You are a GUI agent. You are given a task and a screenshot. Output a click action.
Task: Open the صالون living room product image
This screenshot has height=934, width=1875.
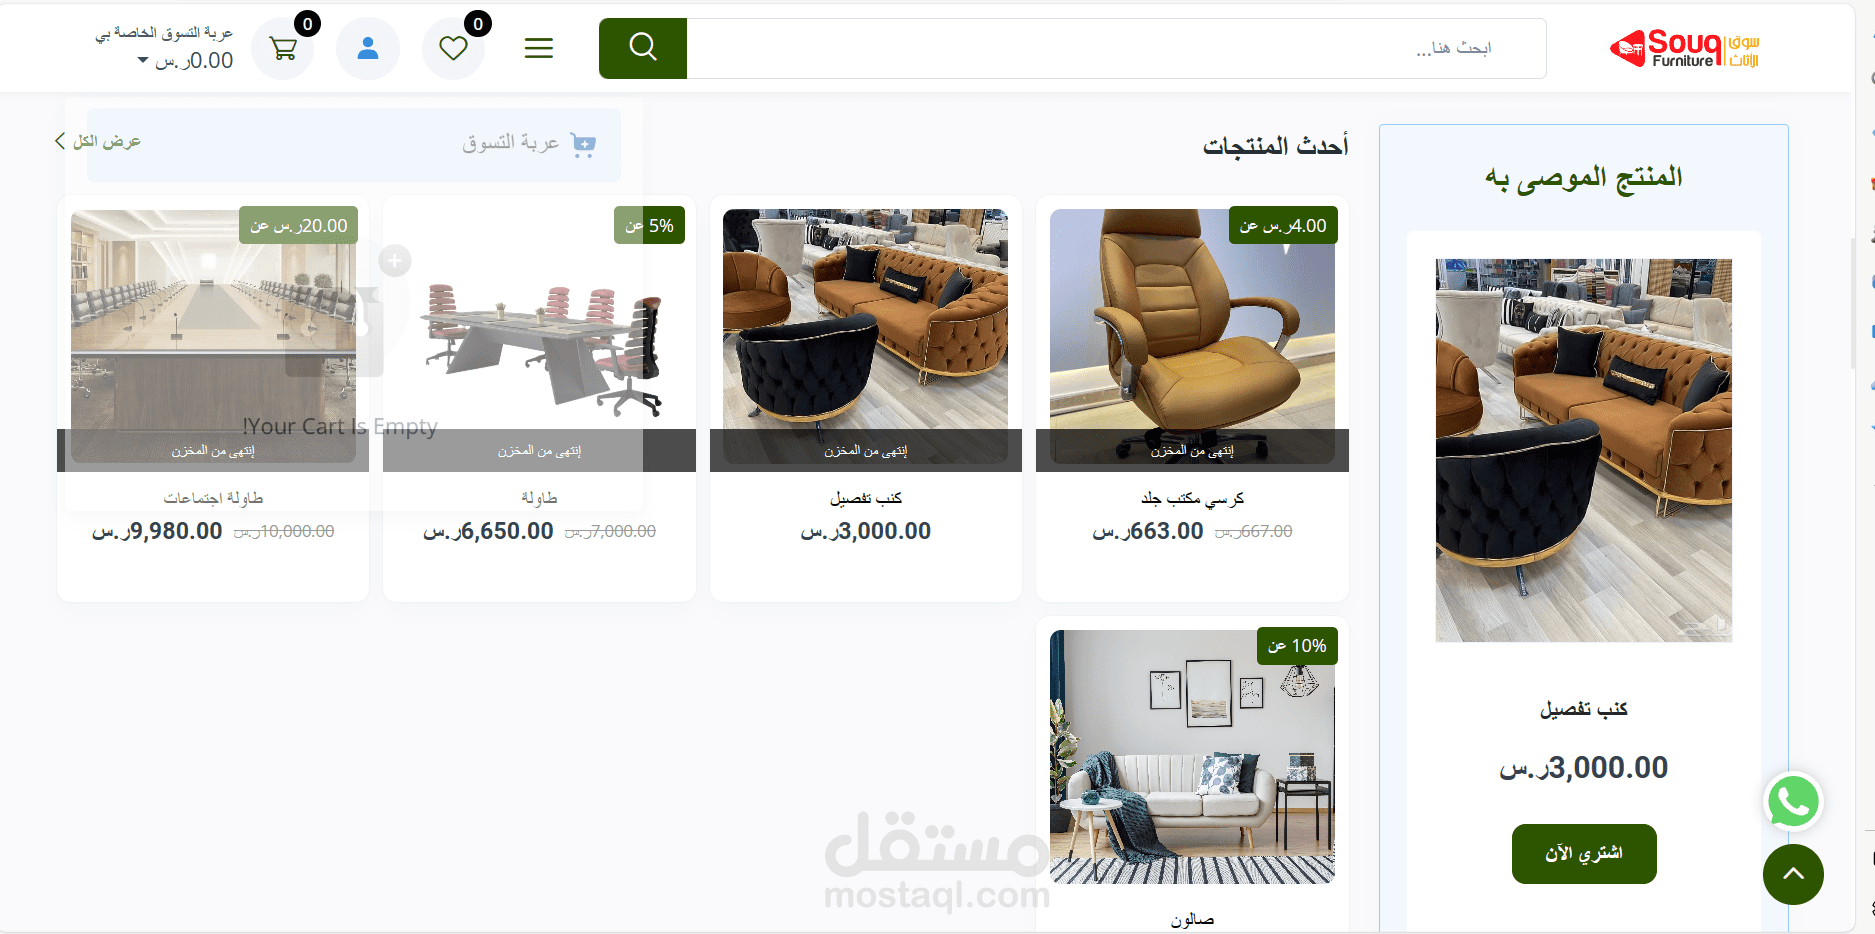click(1192, 757)
